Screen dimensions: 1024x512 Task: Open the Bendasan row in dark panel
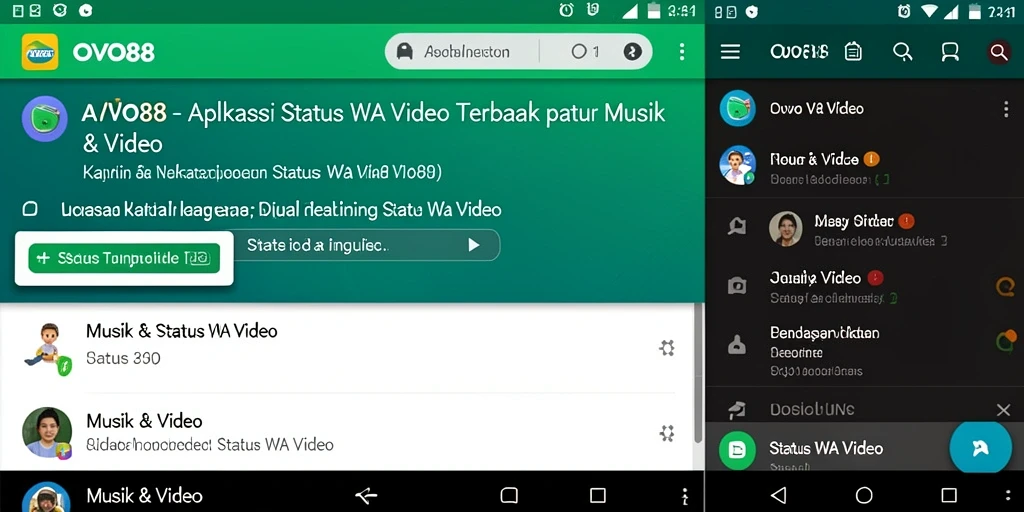pyautogui.click(x=865, y=351)
